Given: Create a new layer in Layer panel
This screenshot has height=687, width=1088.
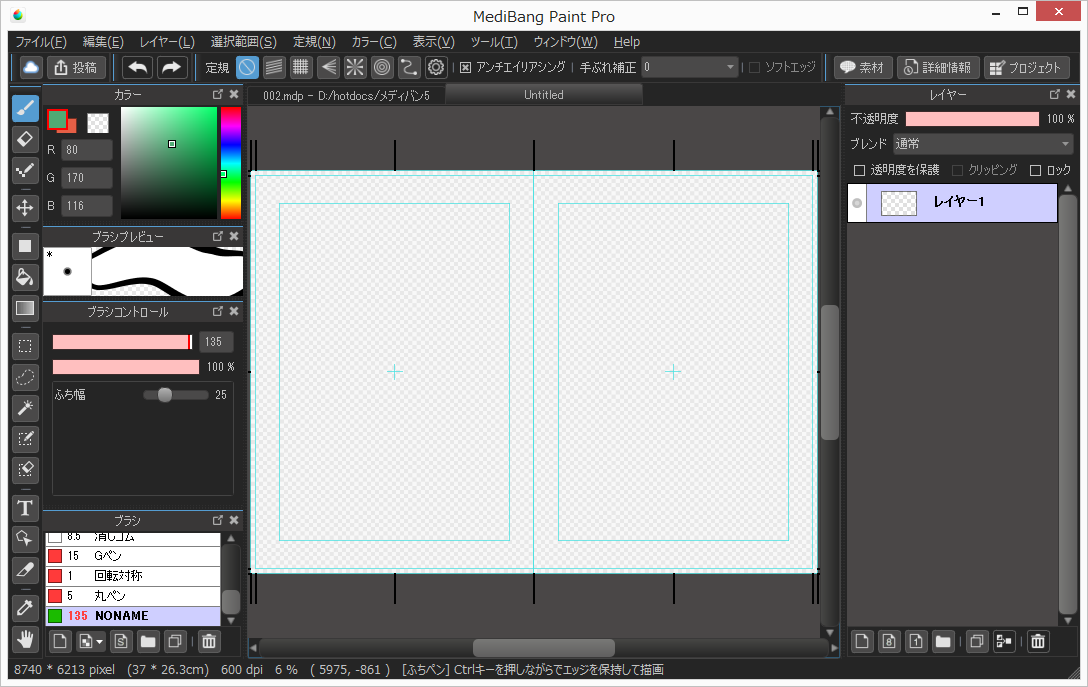Looking at the screenshot, I should coord(862,641).
